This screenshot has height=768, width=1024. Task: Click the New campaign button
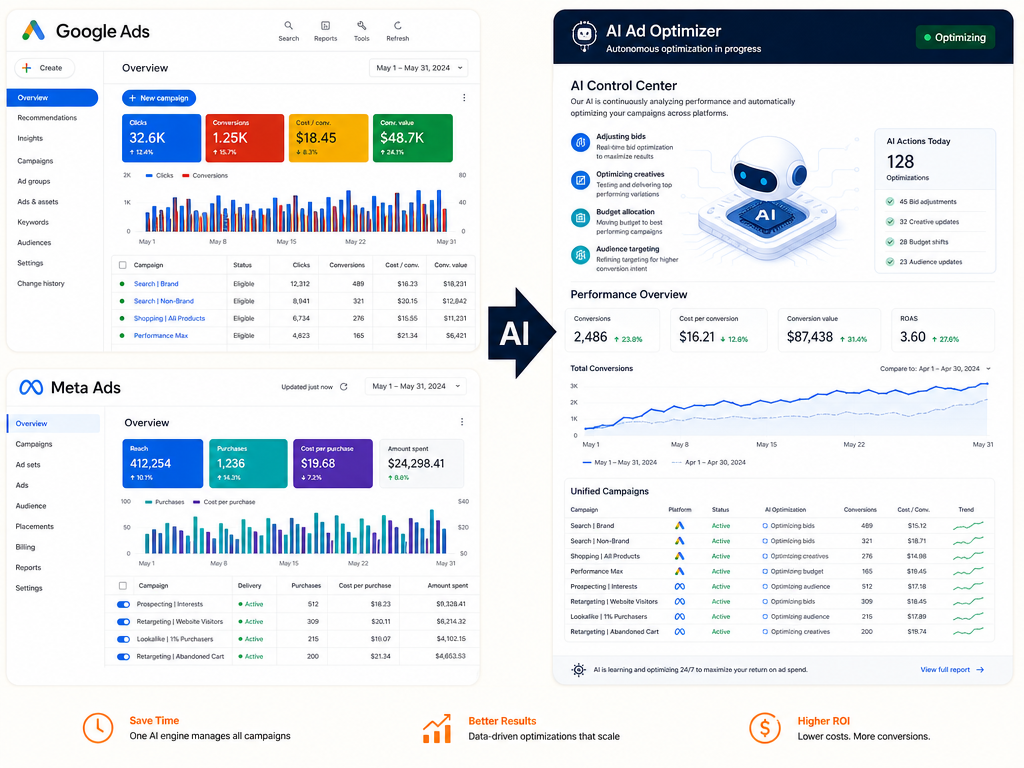(159, 98)
